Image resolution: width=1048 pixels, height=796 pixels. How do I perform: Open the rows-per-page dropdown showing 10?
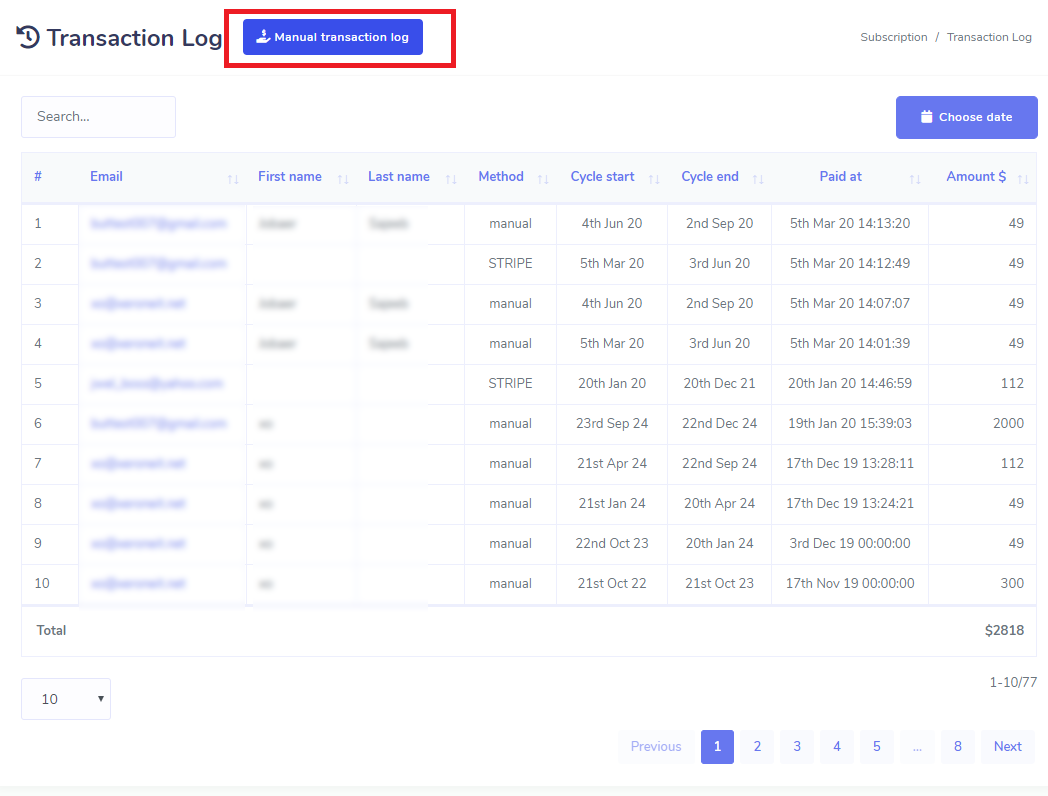pyautogui.click(x=66, y=699)
